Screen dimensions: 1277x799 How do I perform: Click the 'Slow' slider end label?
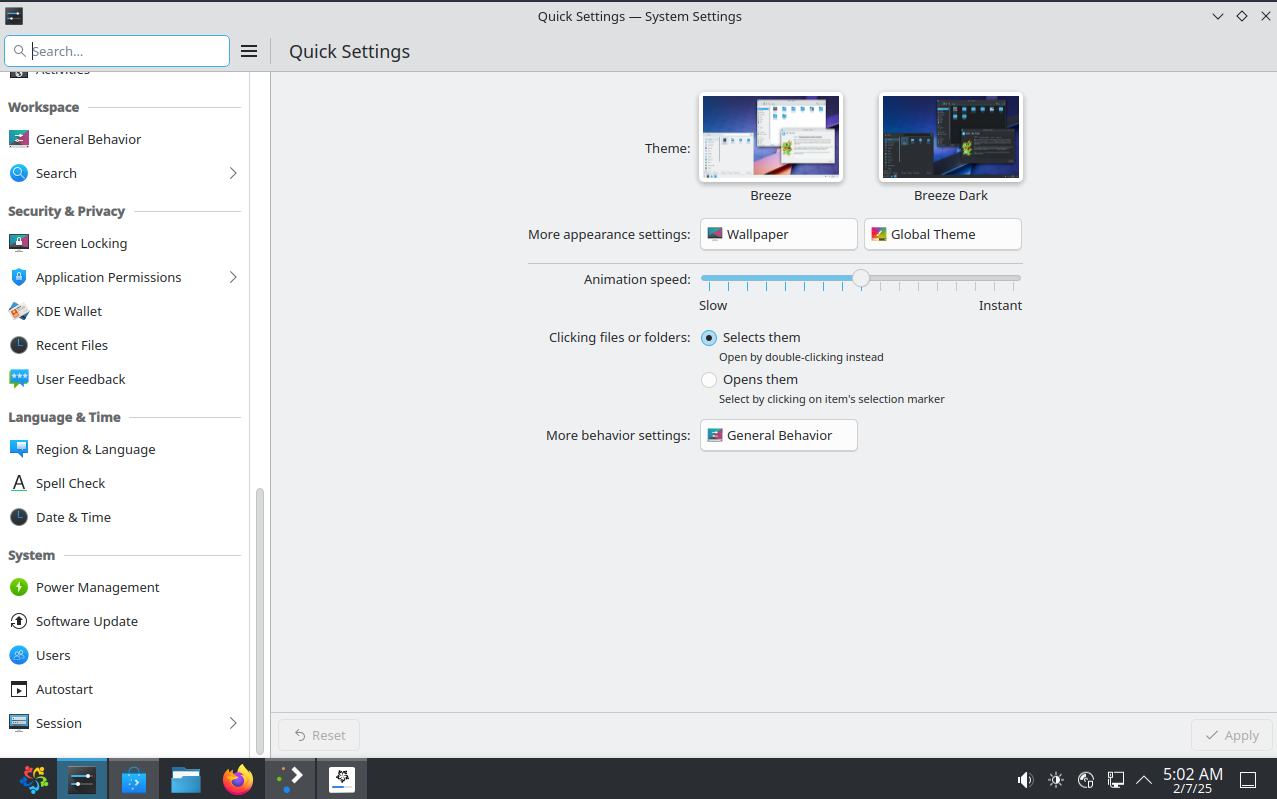(x=713, y=306)
